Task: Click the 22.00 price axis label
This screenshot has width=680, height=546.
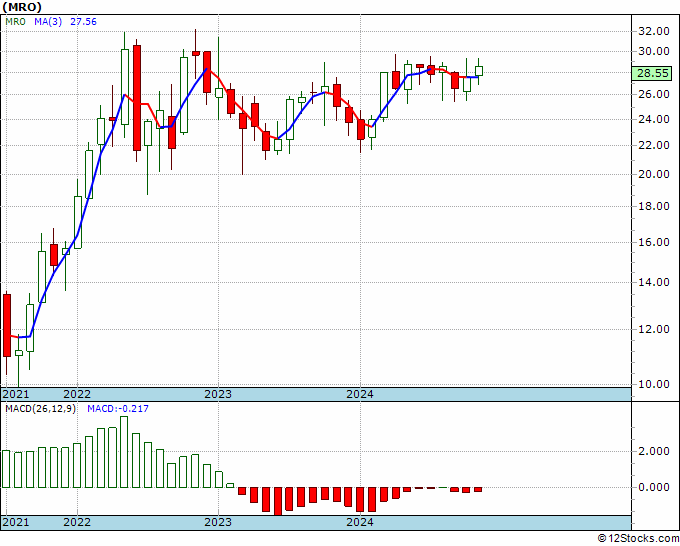Action: [653, 145]
